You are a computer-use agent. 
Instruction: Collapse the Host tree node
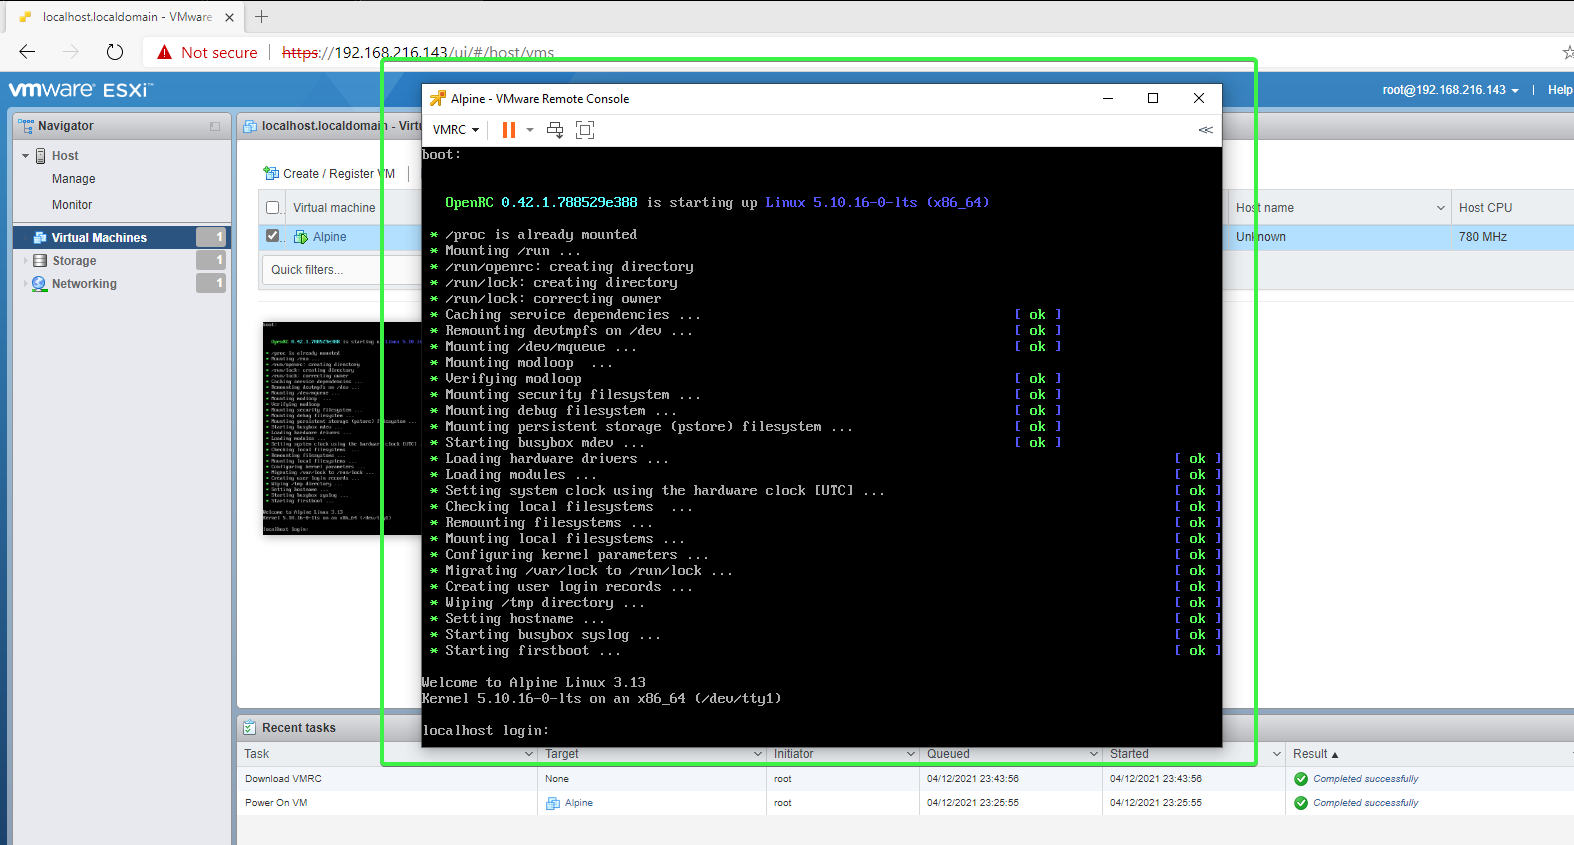(x=25, y=156)
